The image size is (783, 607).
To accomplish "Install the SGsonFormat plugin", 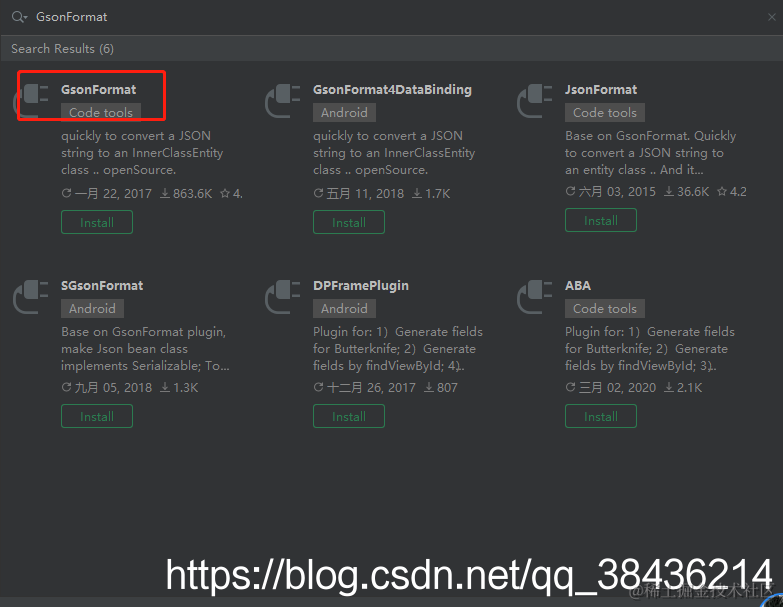I will (97, 416).
